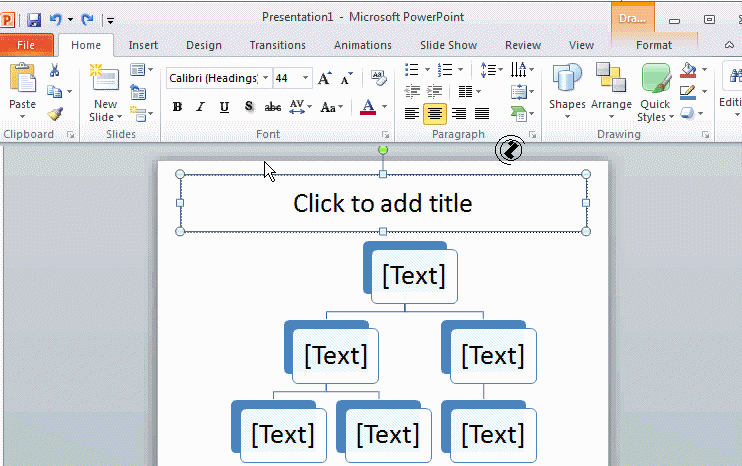Switch to Slide Show tab
Screen dimensions: 742x466
(x=448, y=45)
